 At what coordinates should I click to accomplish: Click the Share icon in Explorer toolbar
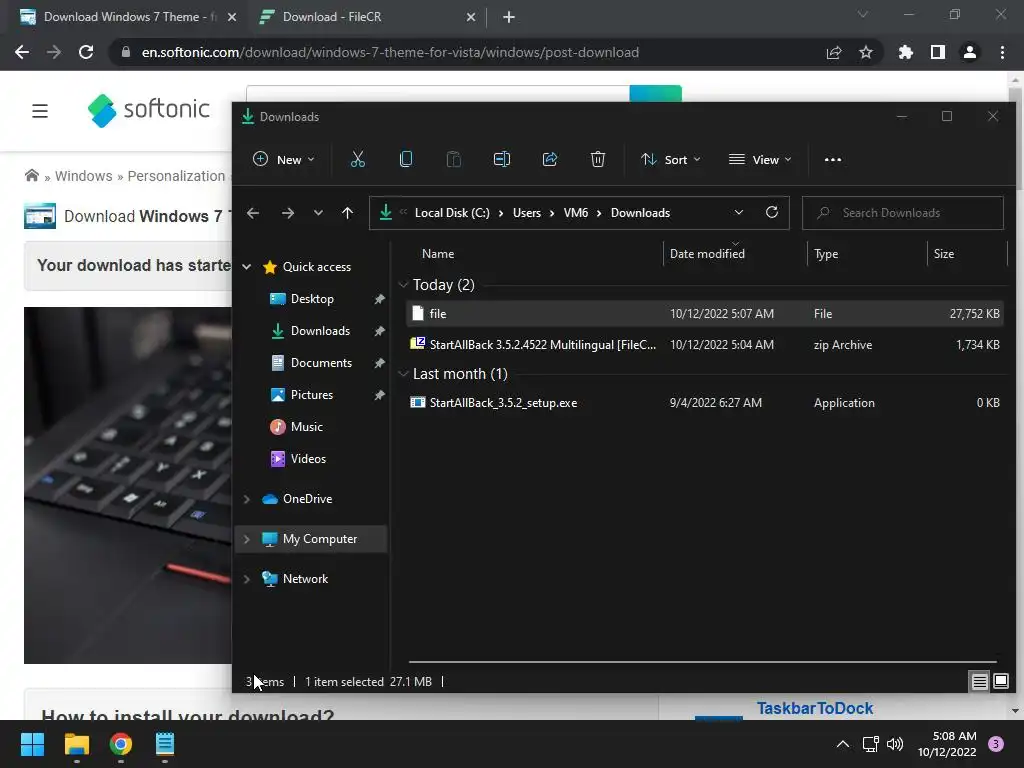(x=550, y=159)
